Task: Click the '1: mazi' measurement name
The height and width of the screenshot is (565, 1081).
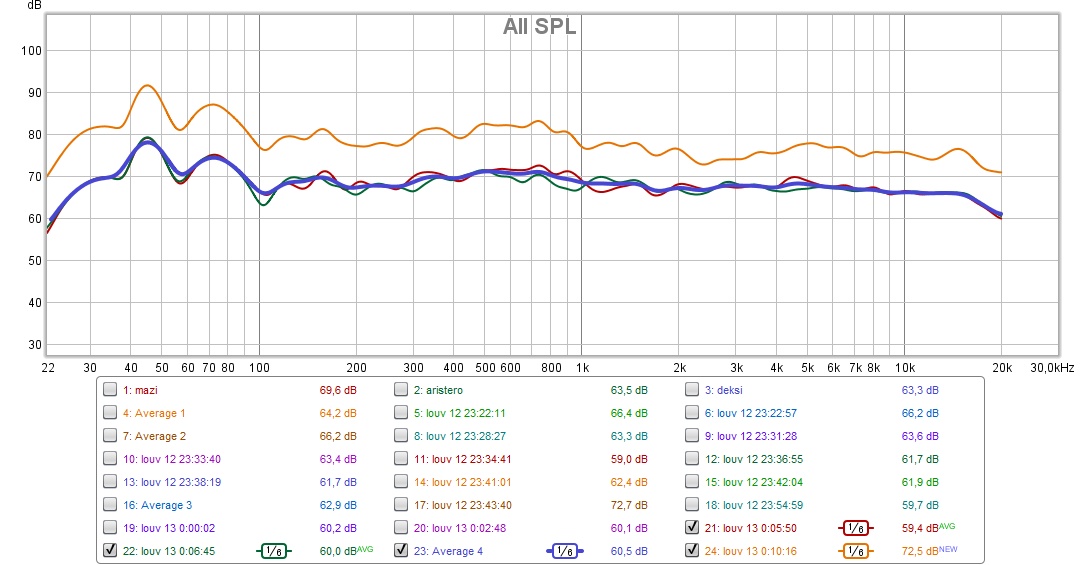Action: click(141, 390)
